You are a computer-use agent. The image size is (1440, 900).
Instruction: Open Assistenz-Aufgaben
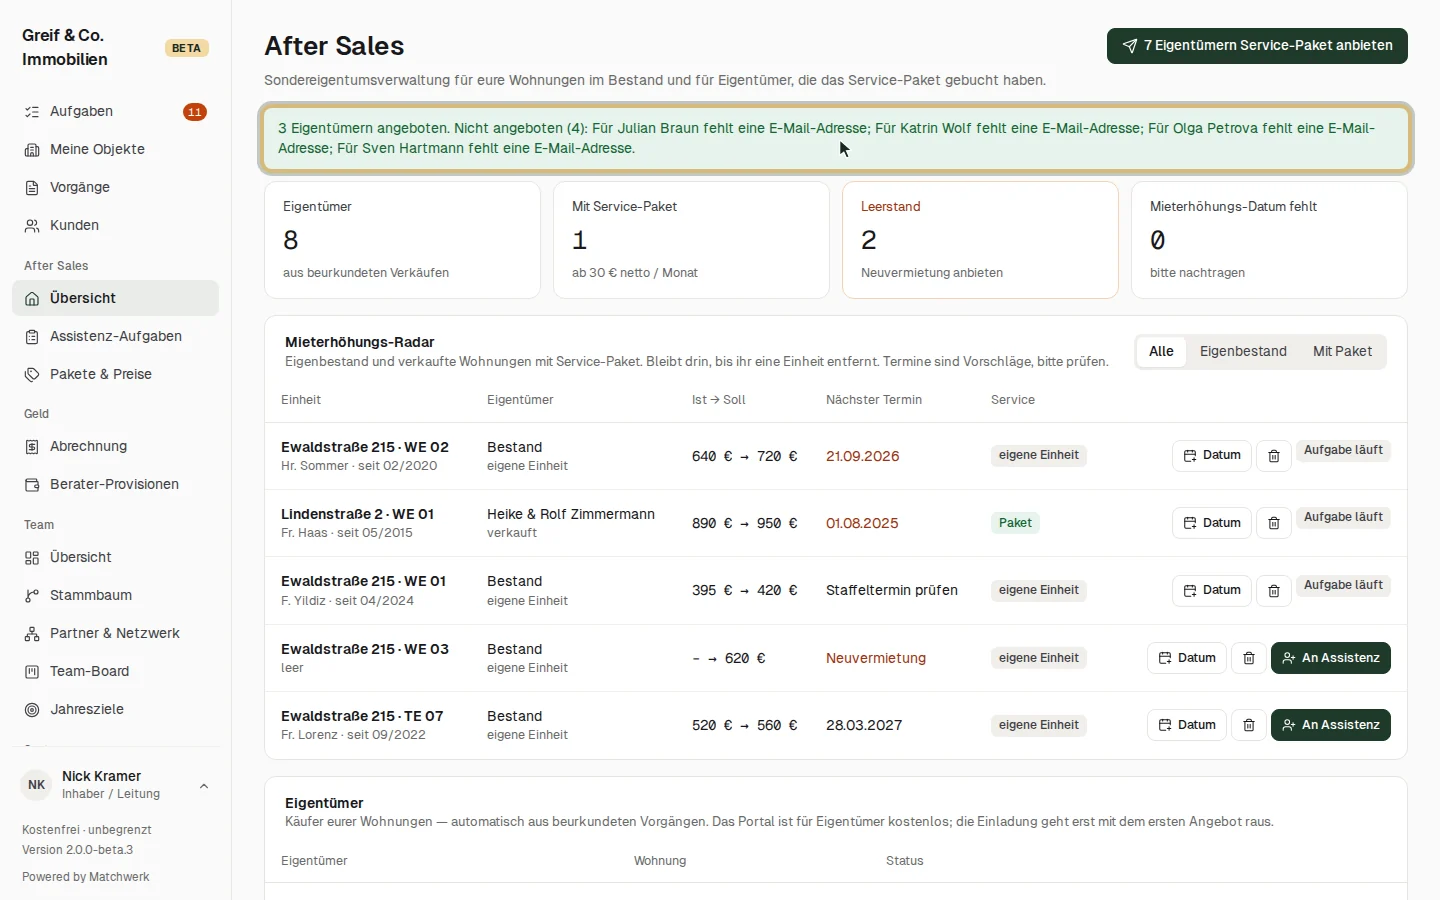pyautogui.click(x=115, y=336)
